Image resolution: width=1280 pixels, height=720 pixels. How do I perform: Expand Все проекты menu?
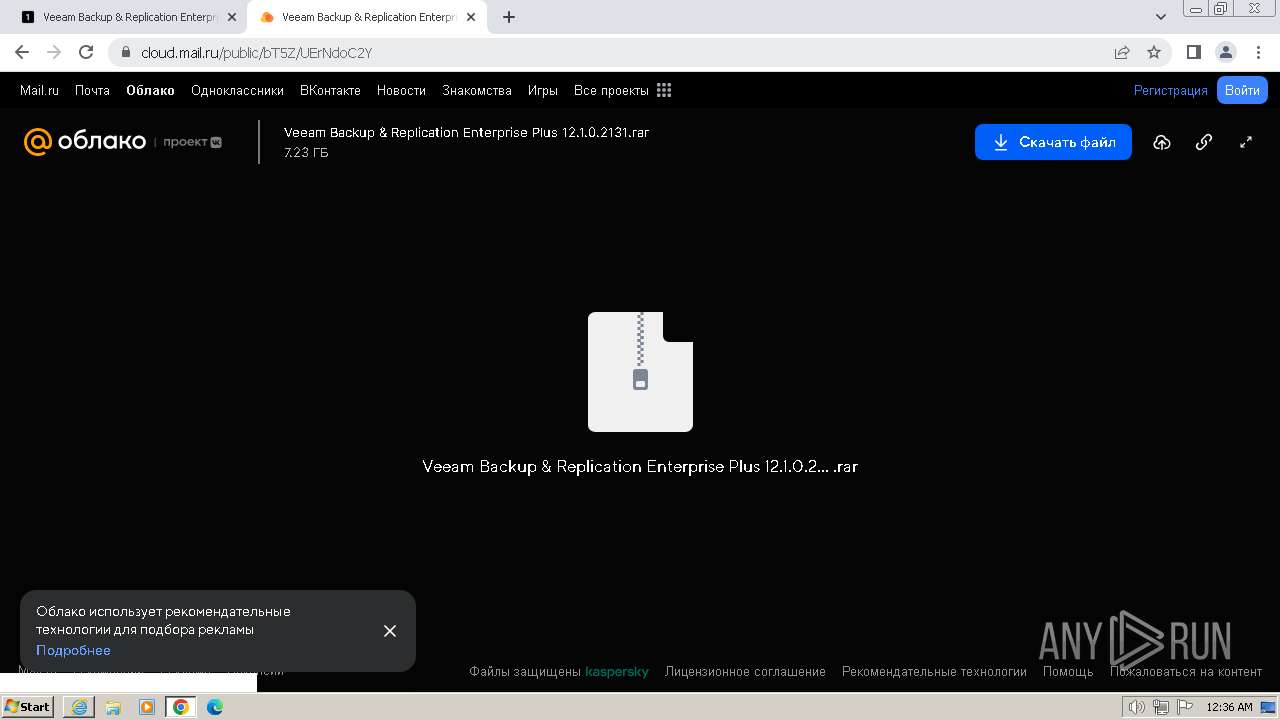(611, 90)
